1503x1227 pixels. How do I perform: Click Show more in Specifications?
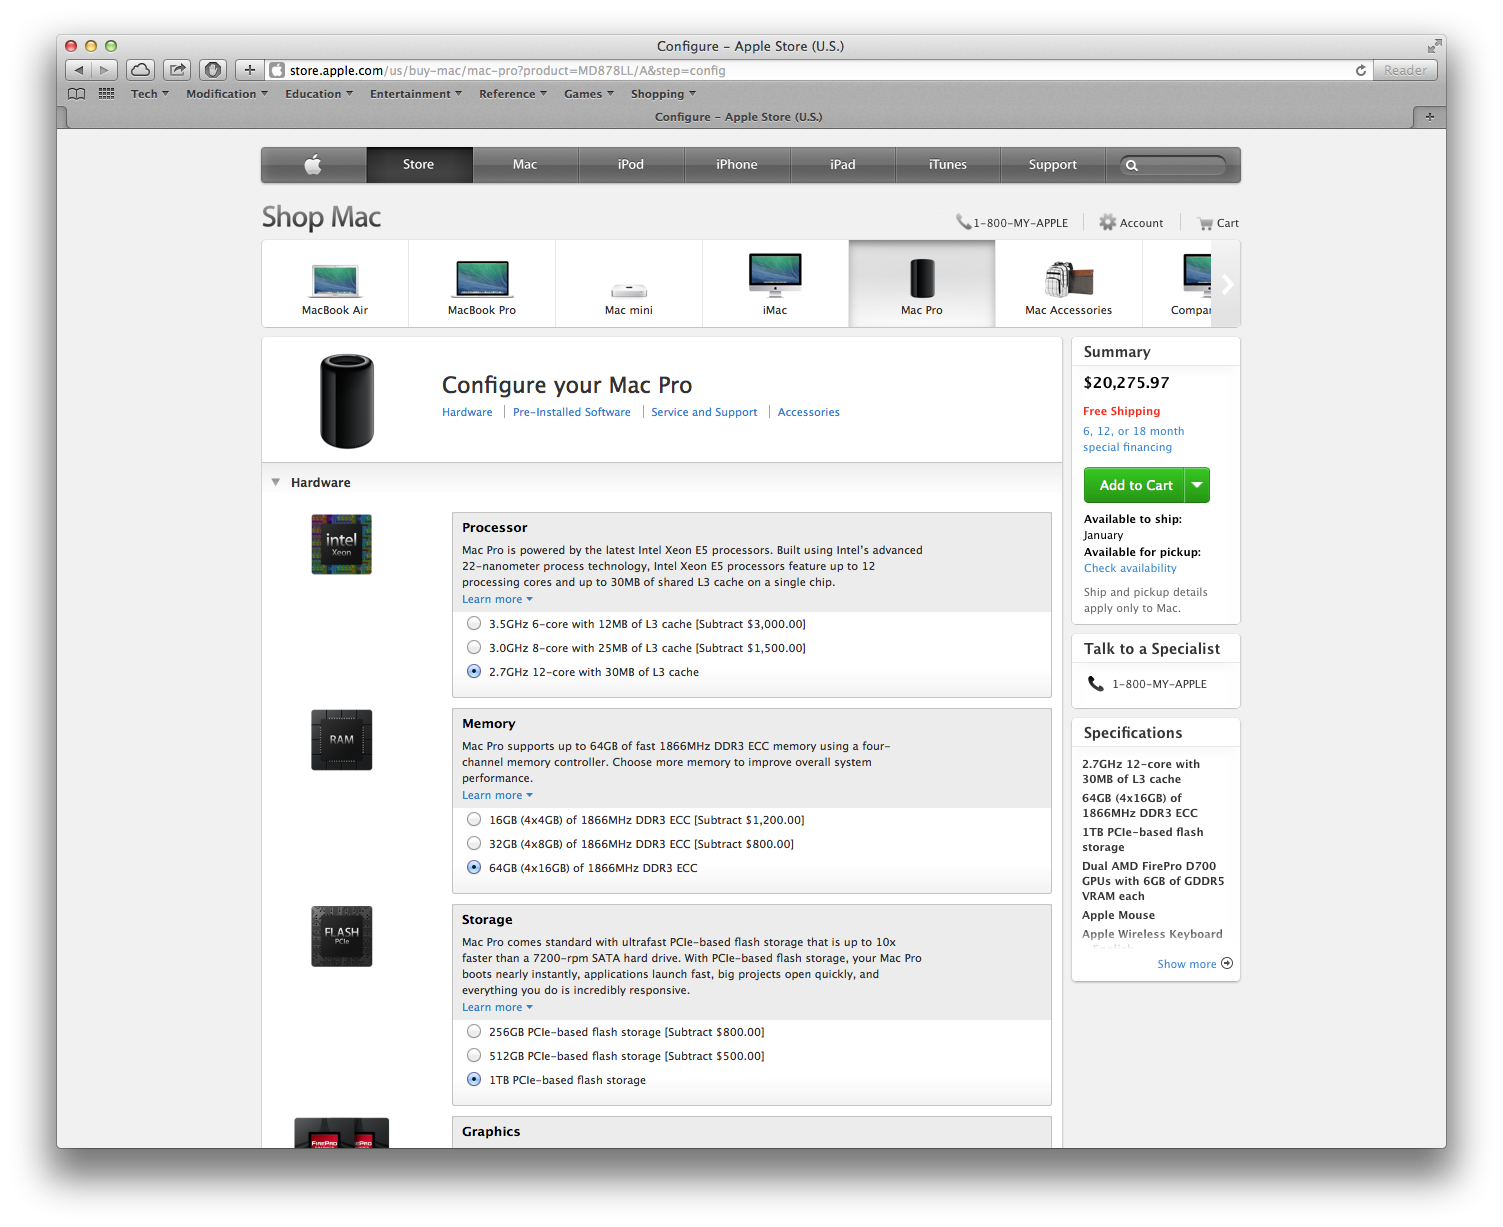click(1195, 964)
